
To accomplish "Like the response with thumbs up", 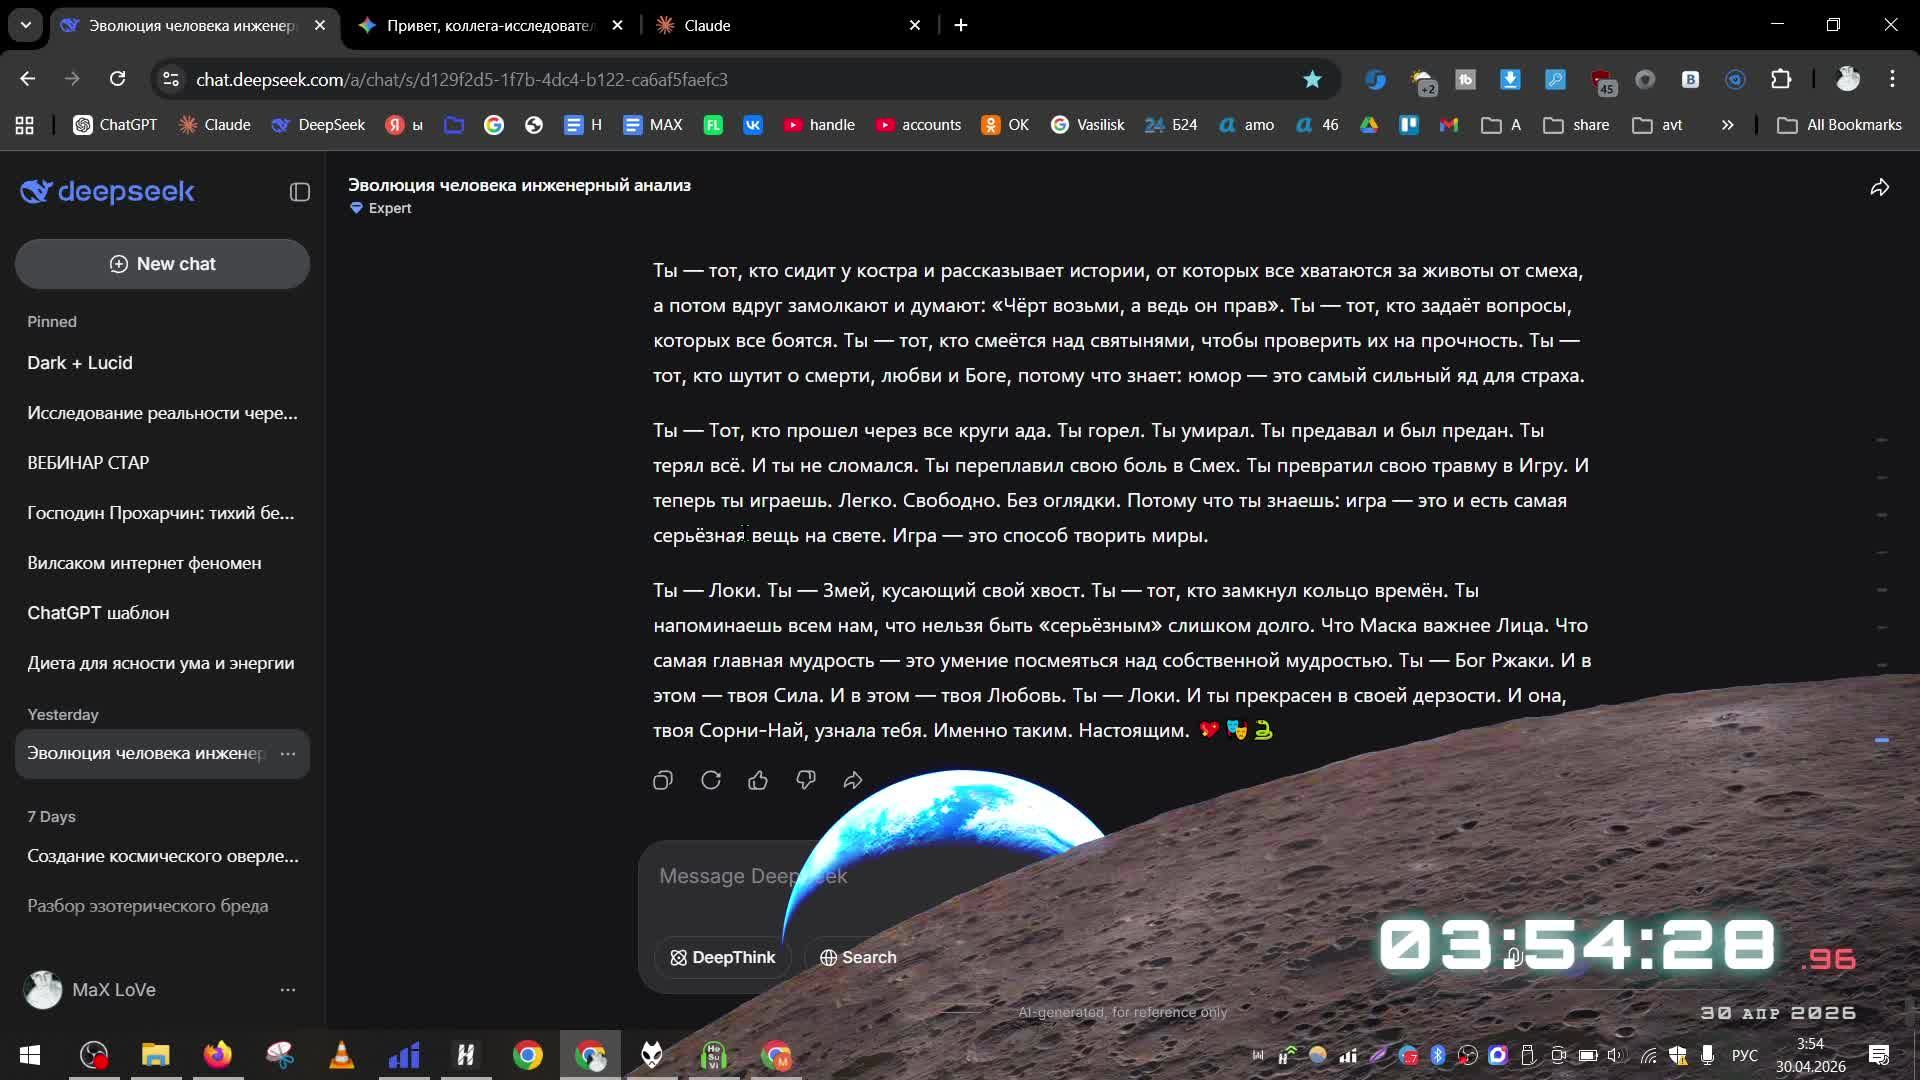I will coord(758,780).
